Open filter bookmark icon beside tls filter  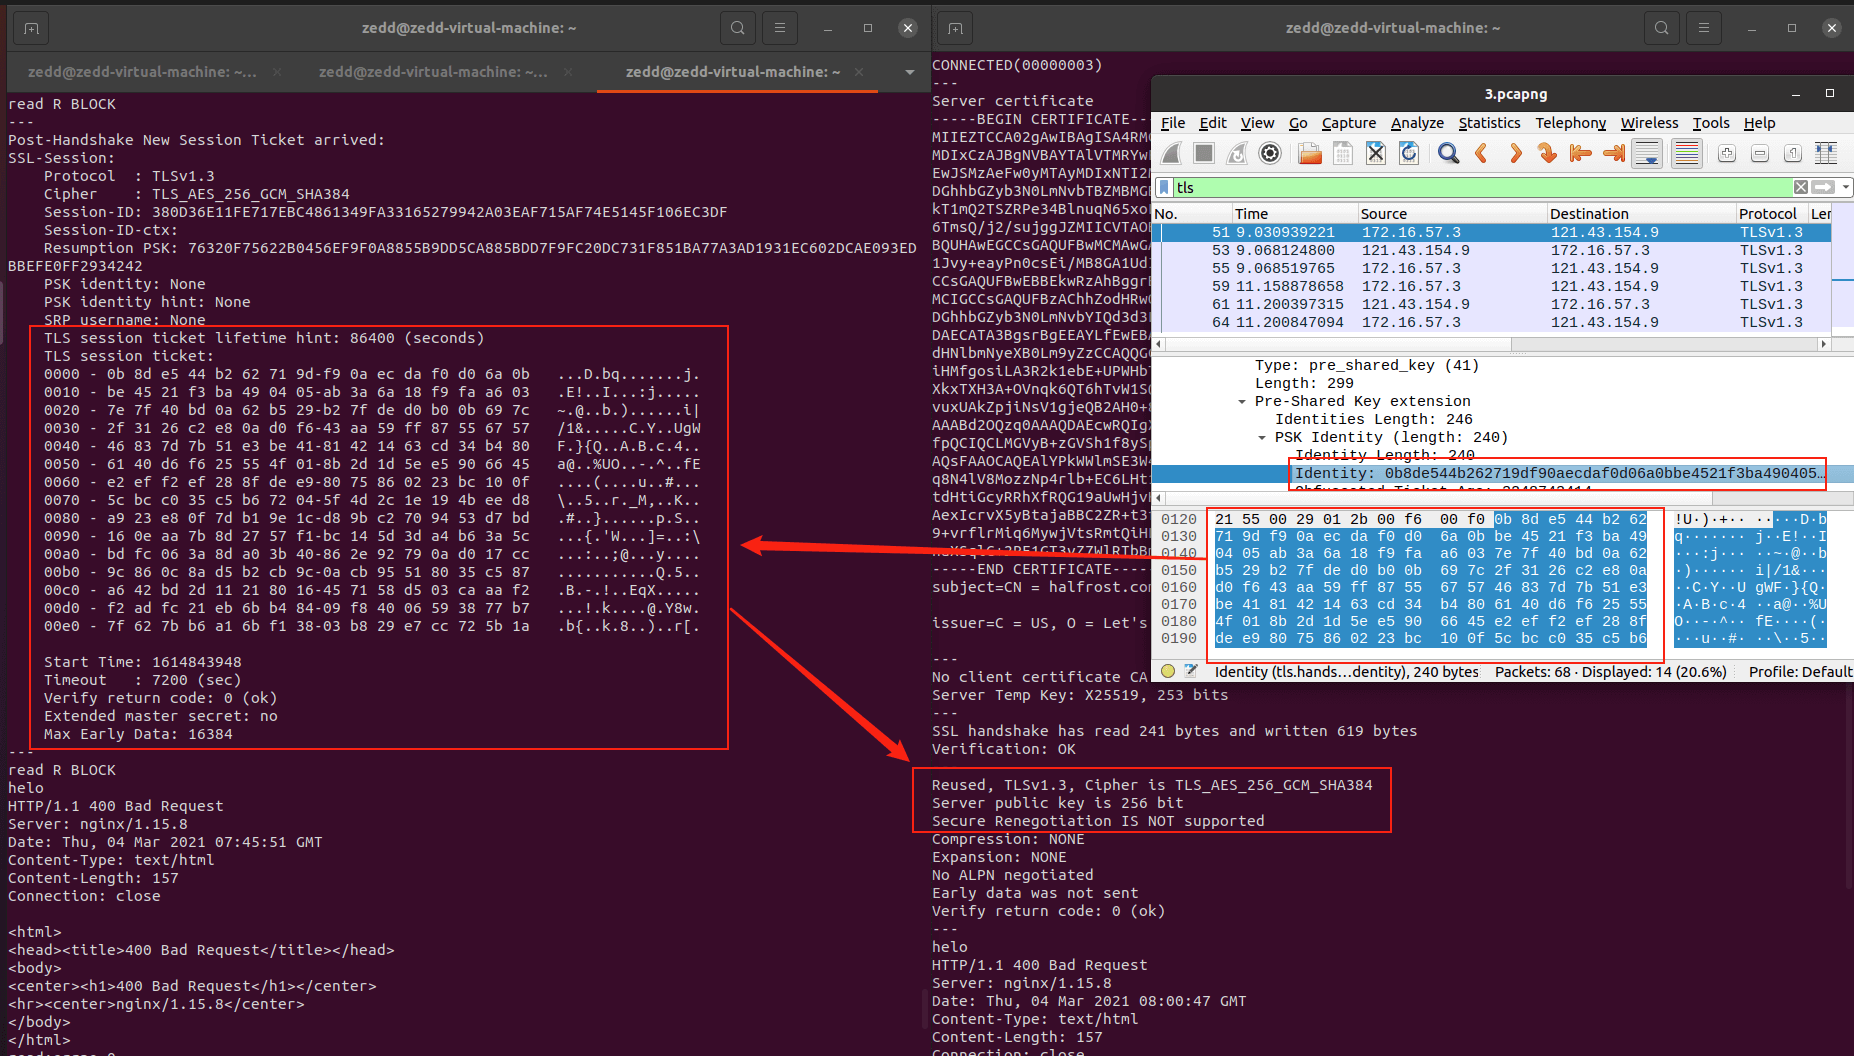[1164, 187]
